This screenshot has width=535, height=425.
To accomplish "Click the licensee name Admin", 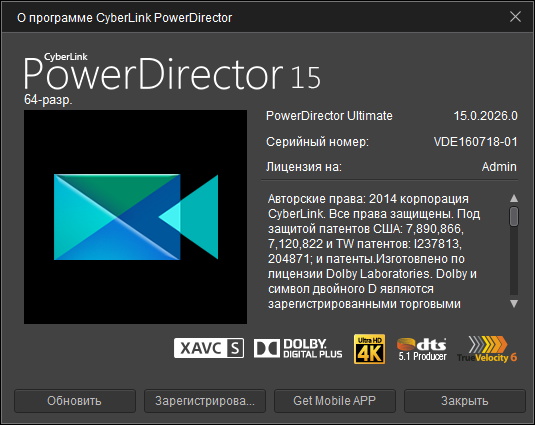I will 499,167.
